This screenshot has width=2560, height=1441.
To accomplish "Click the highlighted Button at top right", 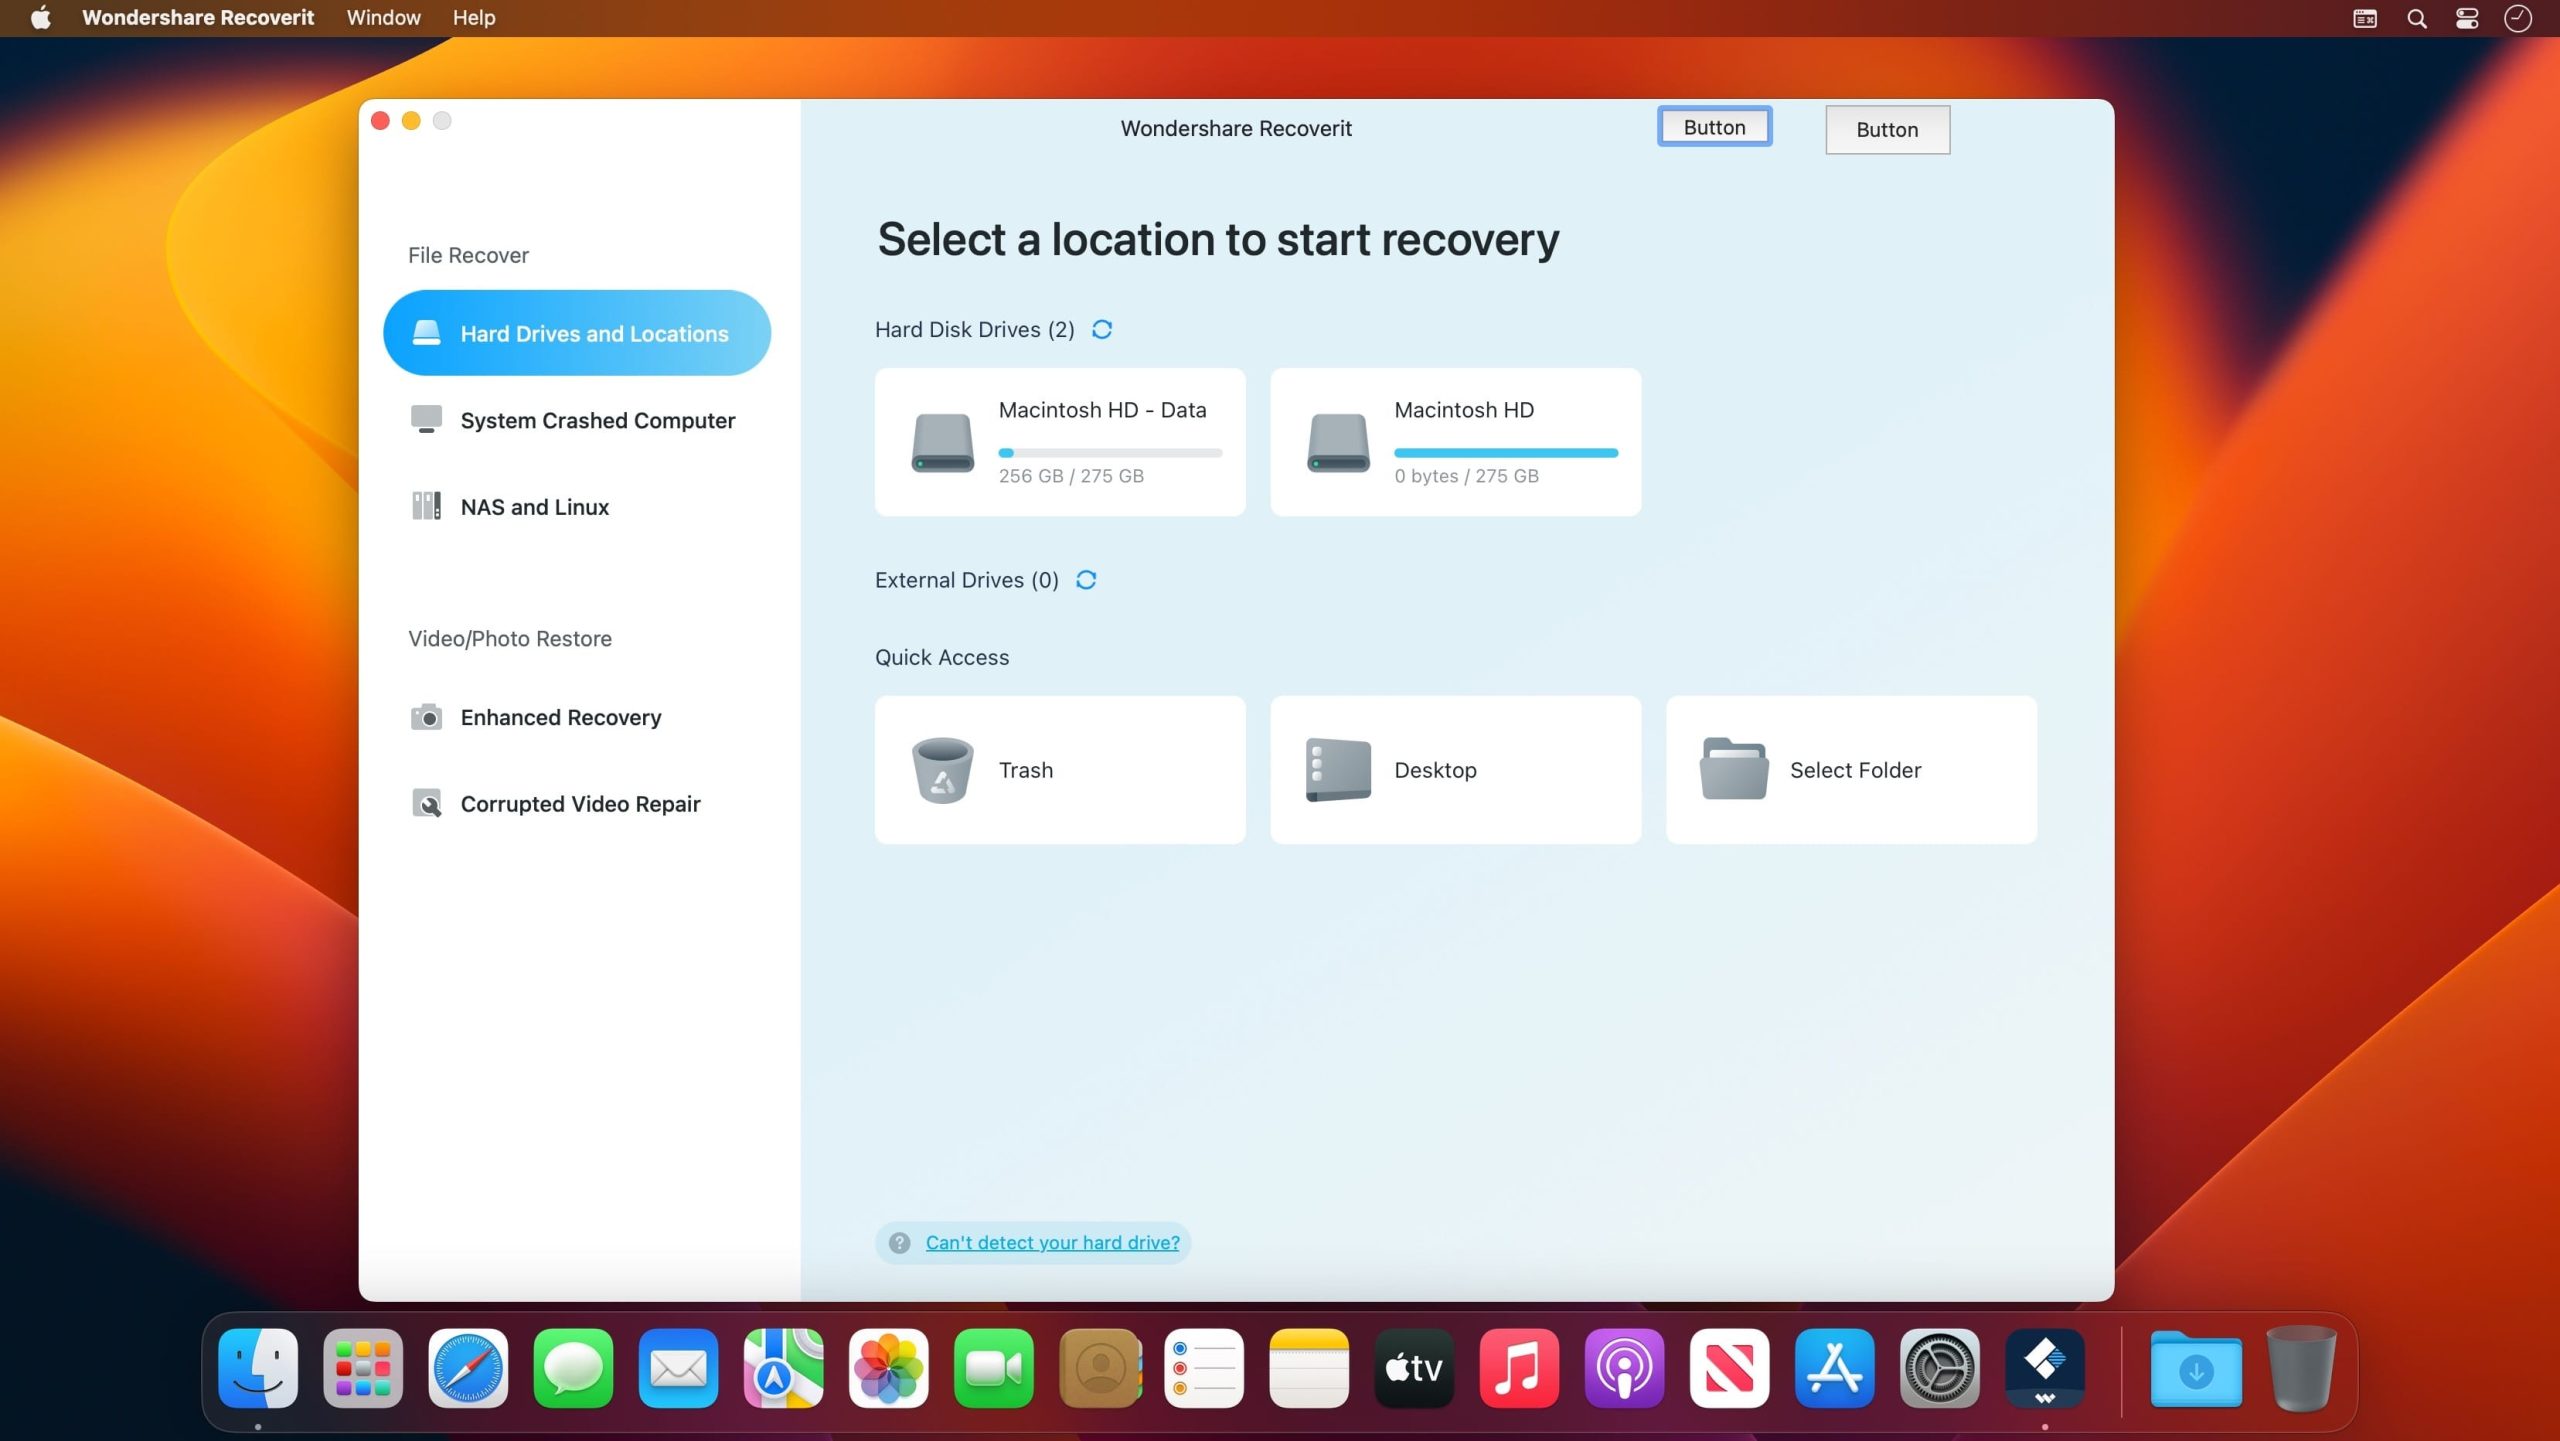I will [x=1713, y=126].
